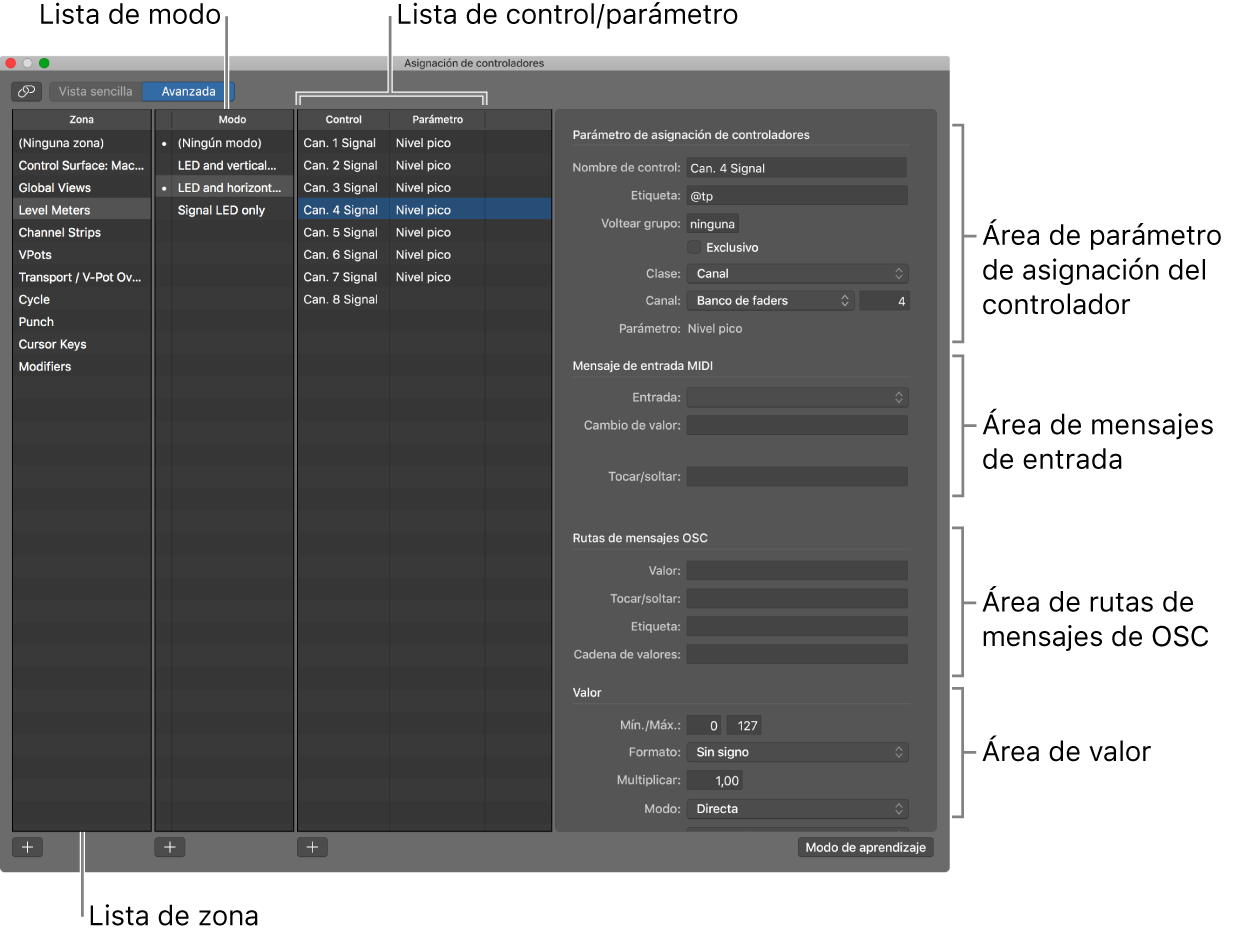Click the Multiplicar value field

point(714,780)
